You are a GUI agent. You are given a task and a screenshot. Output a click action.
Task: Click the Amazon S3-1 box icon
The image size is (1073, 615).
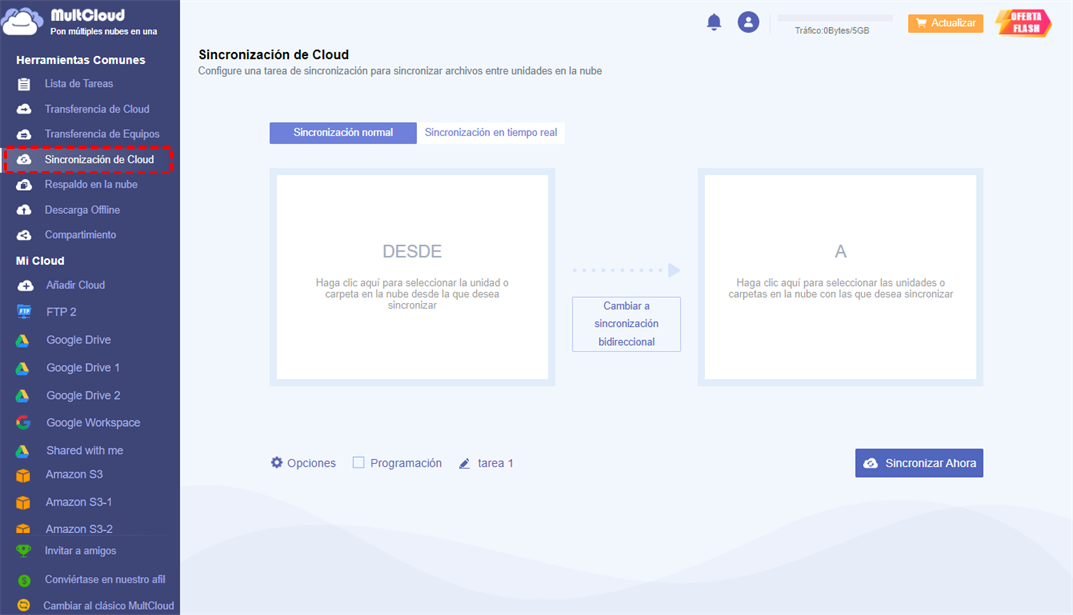23,503
